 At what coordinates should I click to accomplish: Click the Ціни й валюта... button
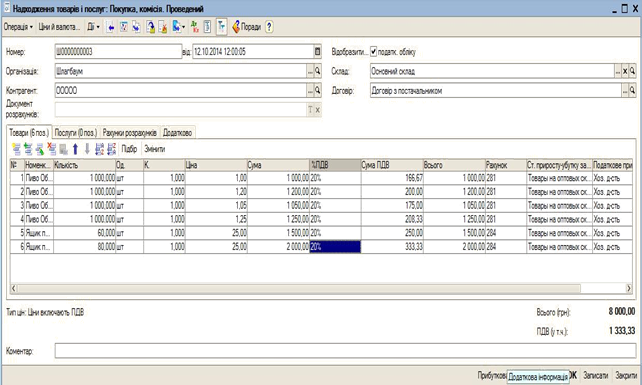(x=59, y=27)
